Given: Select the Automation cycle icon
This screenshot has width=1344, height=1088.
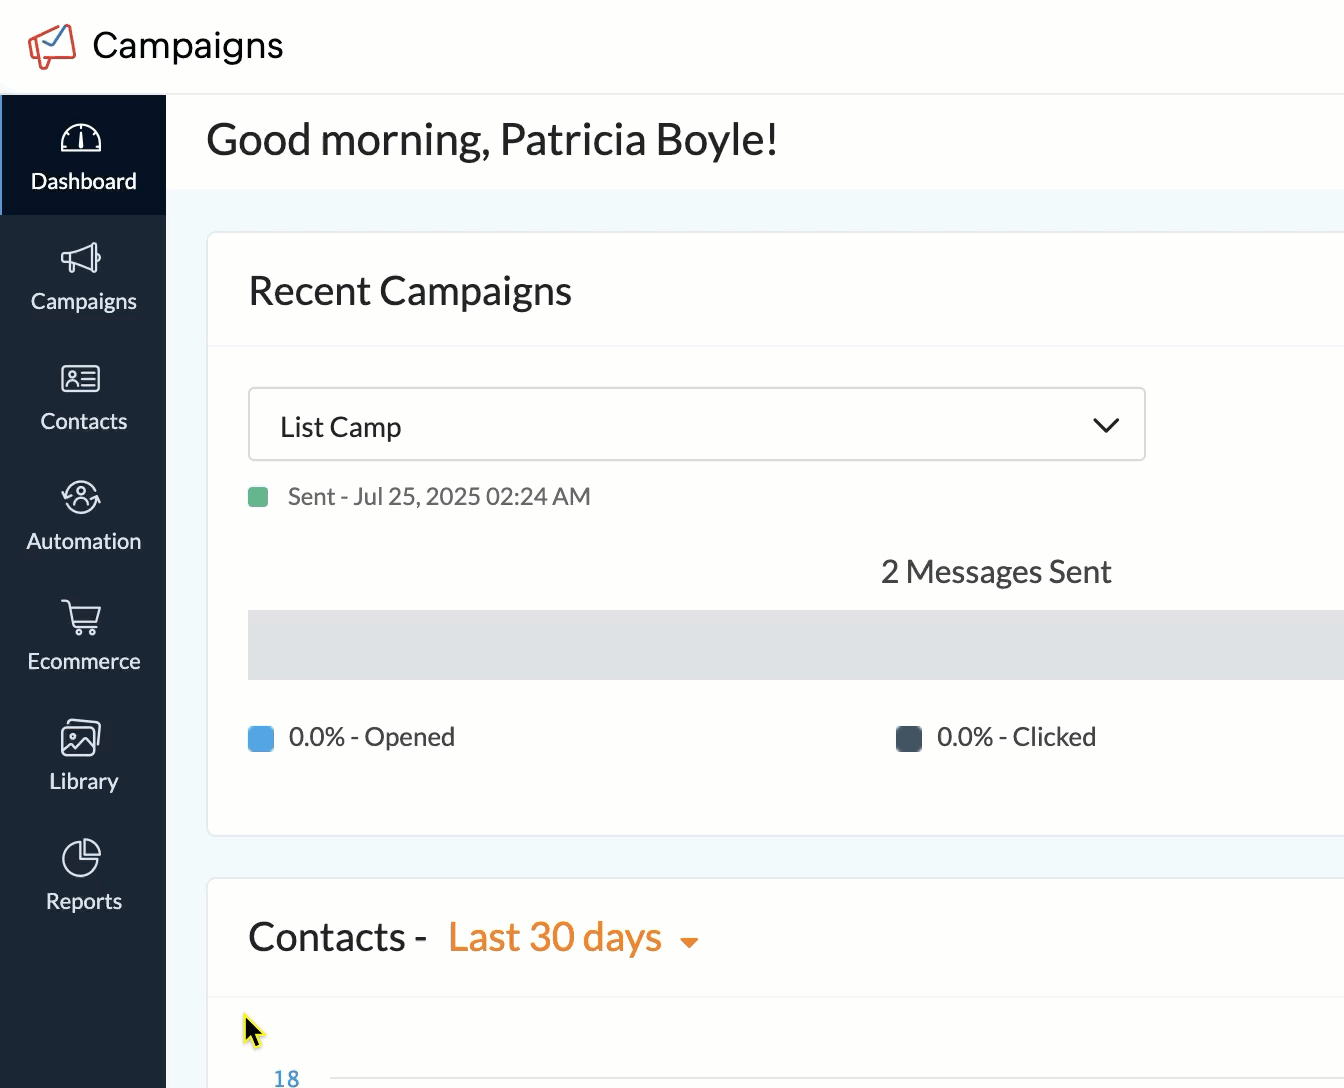Looking at the screenshot, I should pos(81,497).
